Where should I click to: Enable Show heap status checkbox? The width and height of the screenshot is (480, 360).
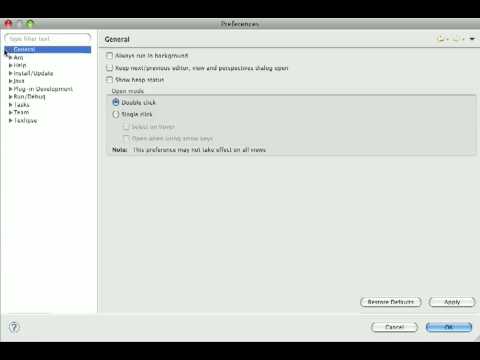coord(109,80)
